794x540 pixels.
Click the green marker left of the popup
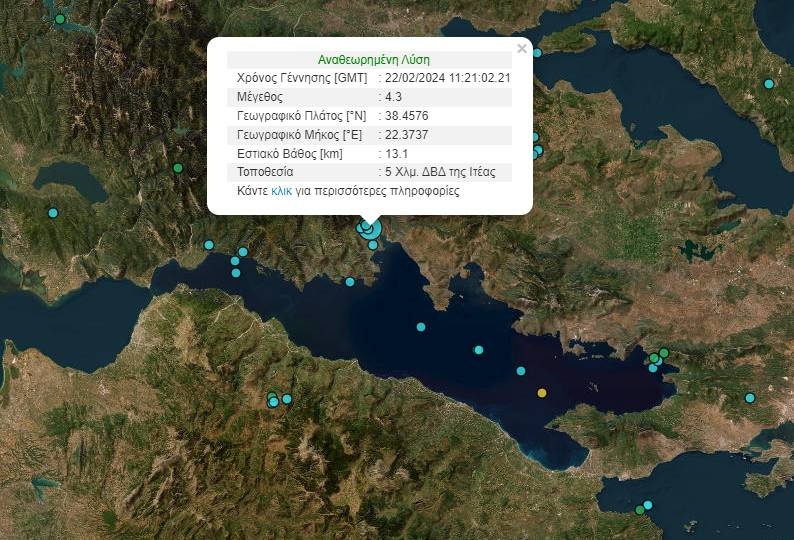[178, 168]
